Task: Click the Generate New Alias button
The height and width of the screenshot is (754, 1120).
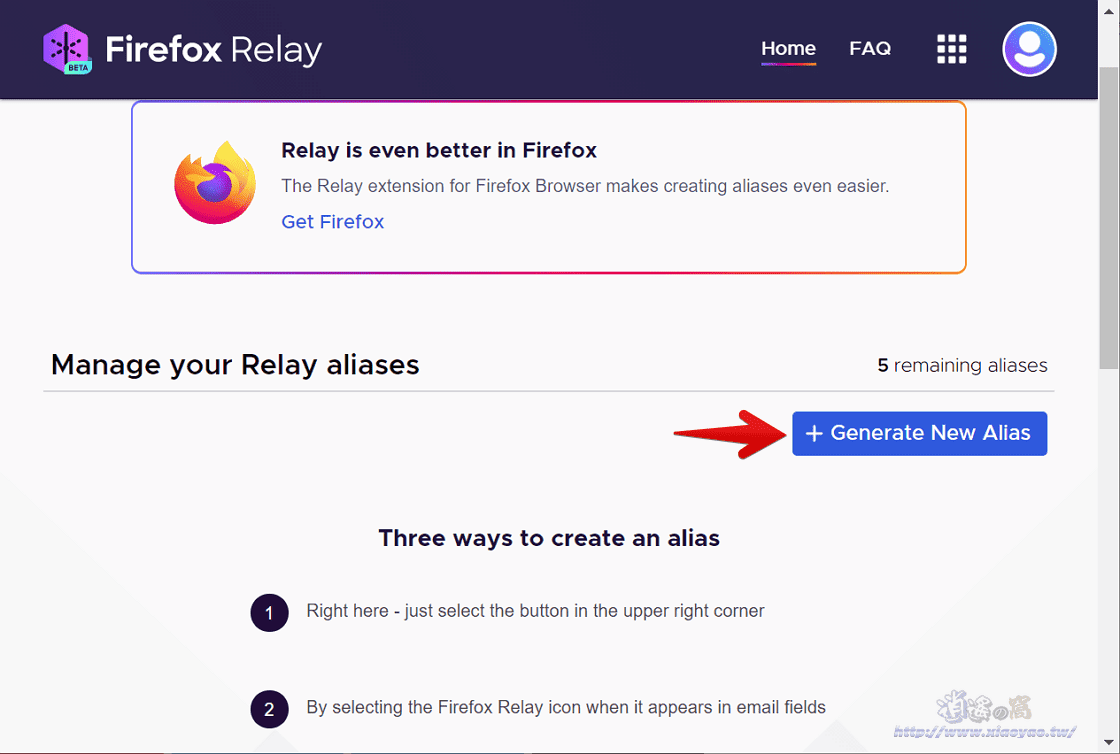Action: [x=919, y=433]
